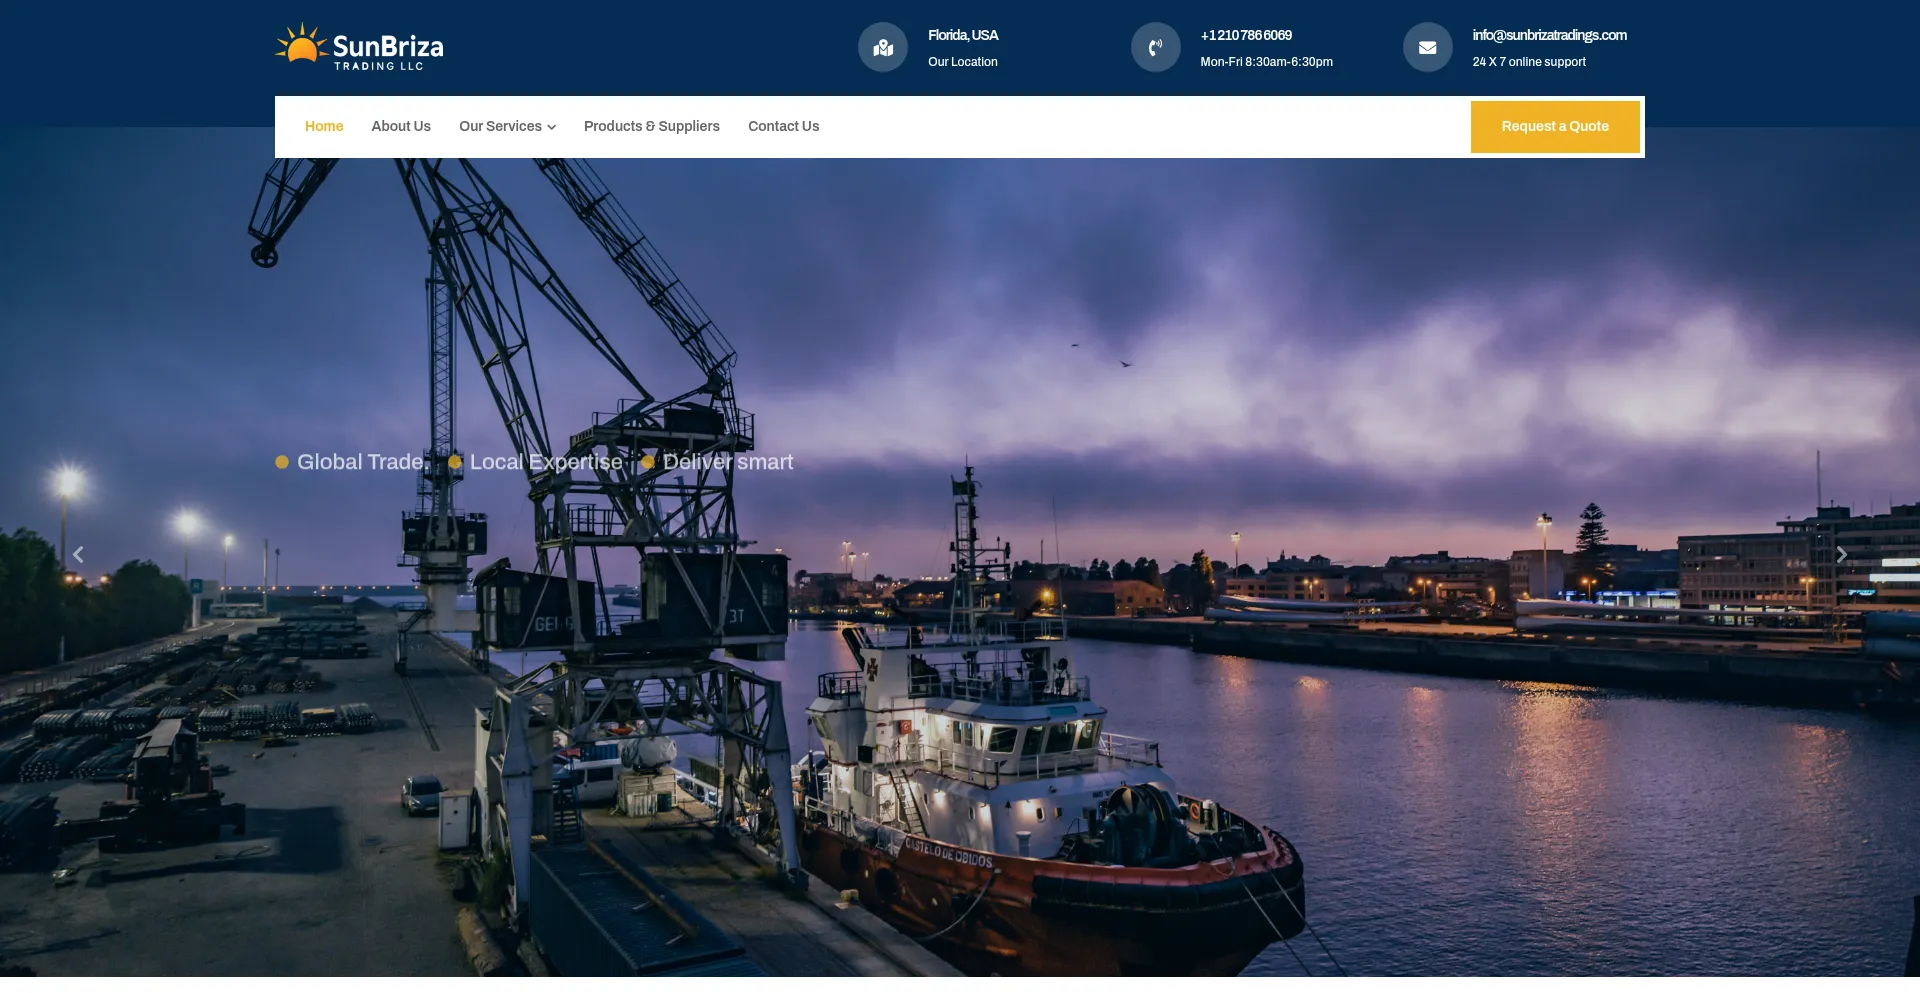Viewport: 1920px width, 993px height.
Task: Click the info@sunbrizatradings.com email address
Action: pos(1549,35)
